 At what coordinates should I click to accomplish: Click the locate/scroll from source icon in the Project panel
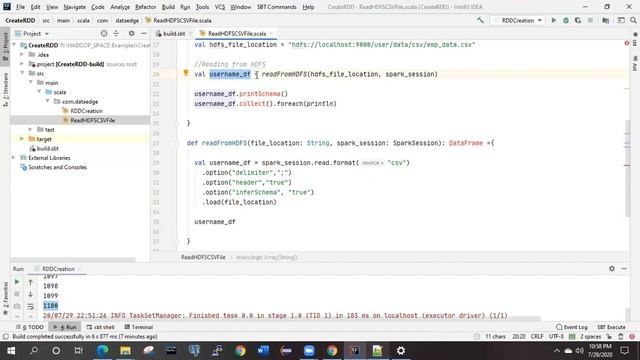104,33
